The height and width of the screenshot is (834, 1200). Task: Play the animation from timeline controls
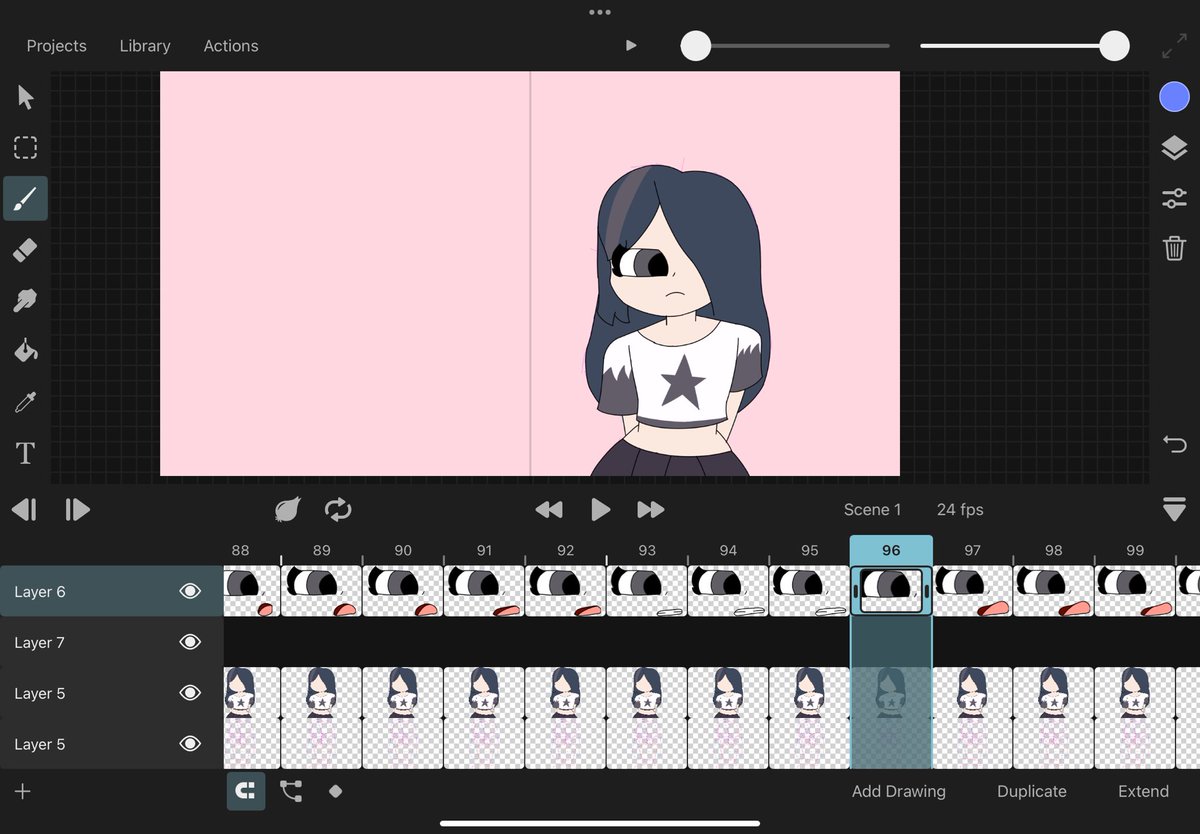pyautogui.click(x=600, y=510)
